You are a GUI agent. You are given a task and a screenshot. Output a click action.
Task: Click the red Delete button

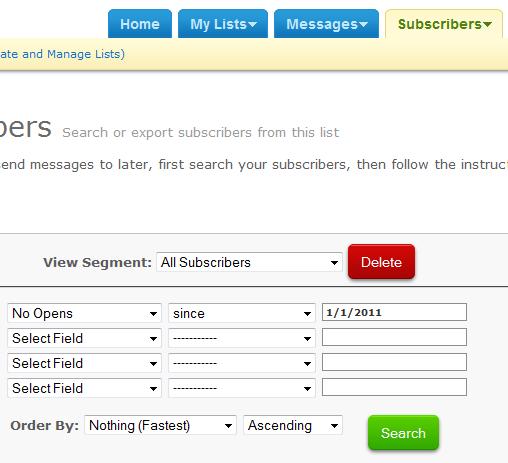(381, 262)
